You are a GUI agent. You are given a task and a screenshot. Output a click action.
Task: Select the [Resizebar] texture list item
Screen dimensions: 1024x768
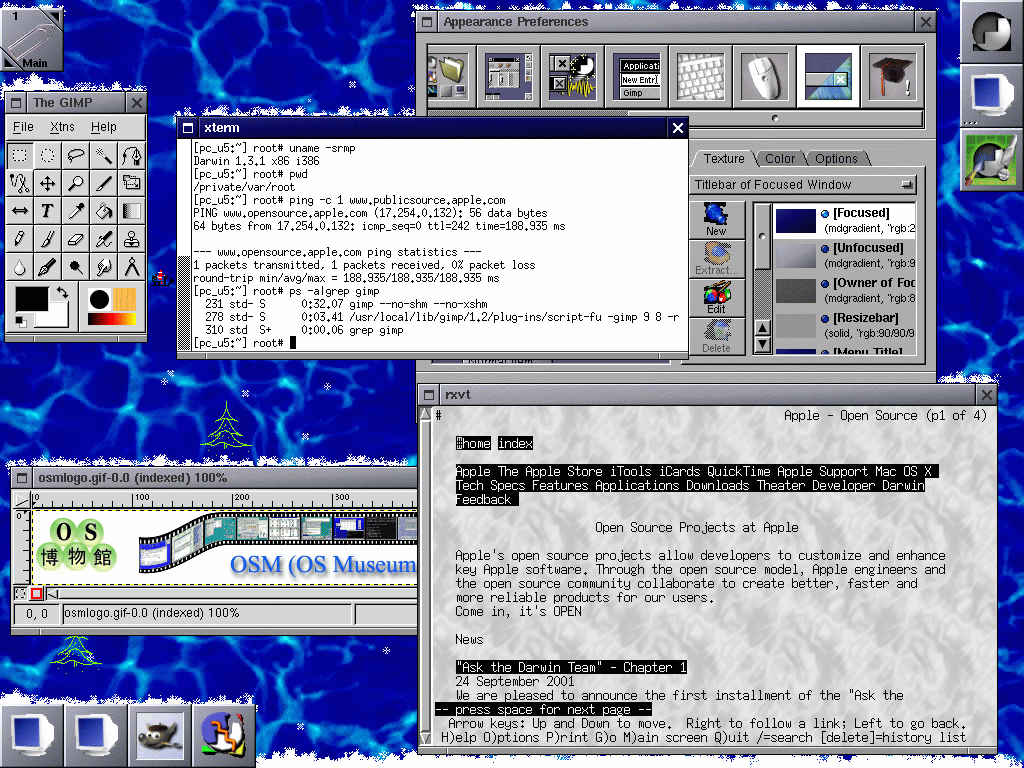(x=844, y=325)
